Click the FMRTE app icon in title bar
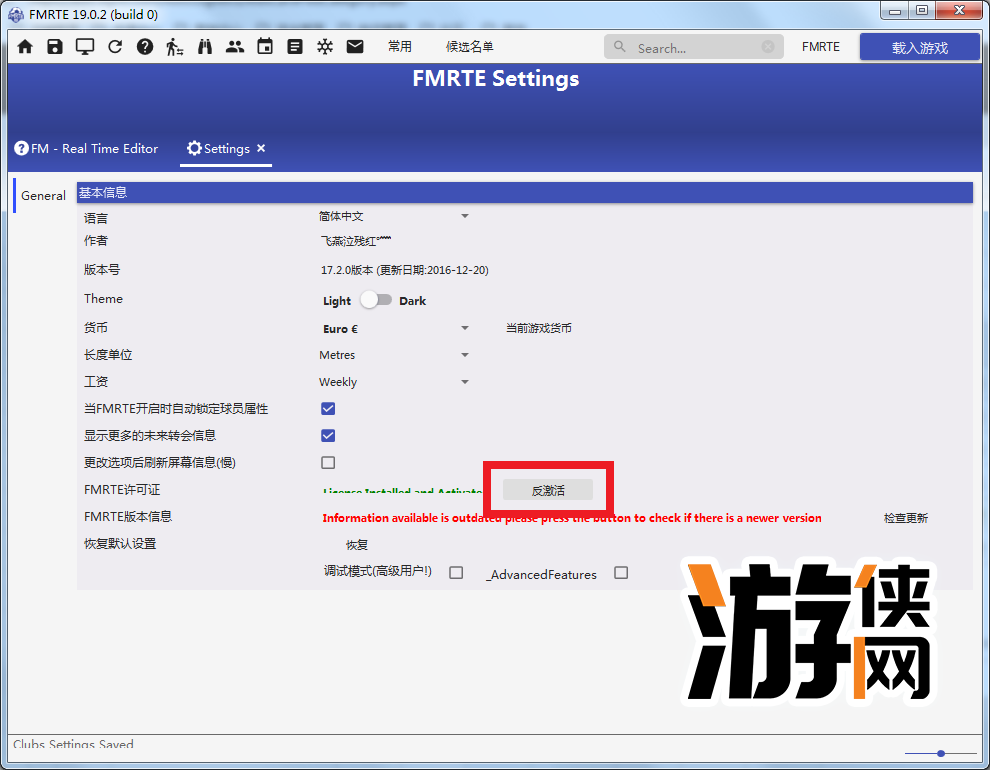990x770 pixels. (16, 14)
